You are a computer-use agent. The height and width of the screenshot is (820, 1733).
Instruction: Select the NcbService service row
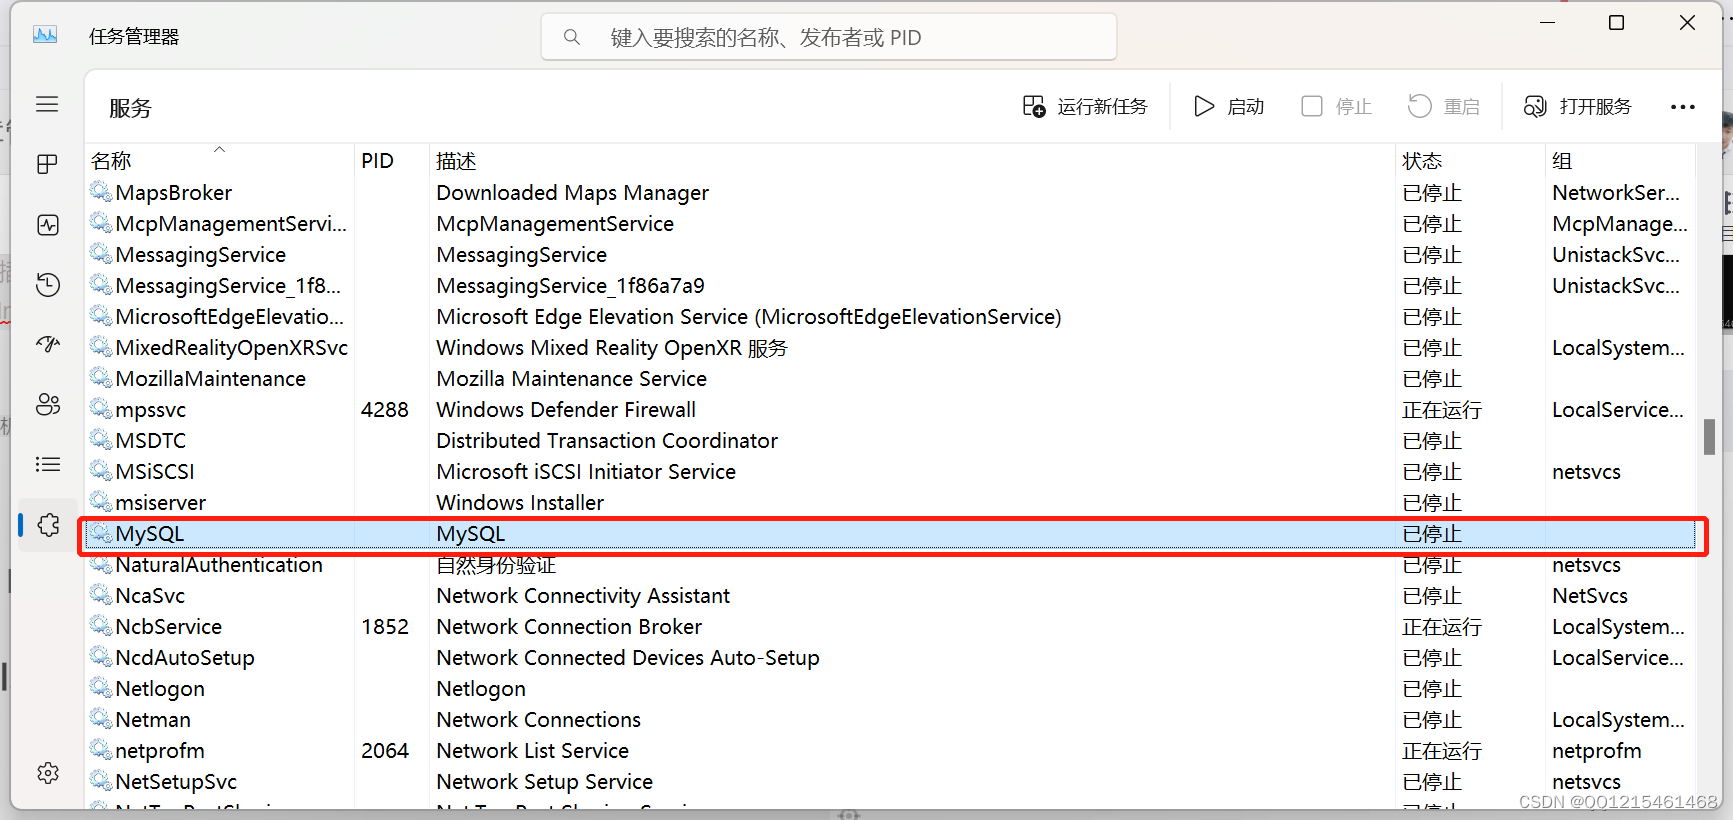click(x=890, y=627)
